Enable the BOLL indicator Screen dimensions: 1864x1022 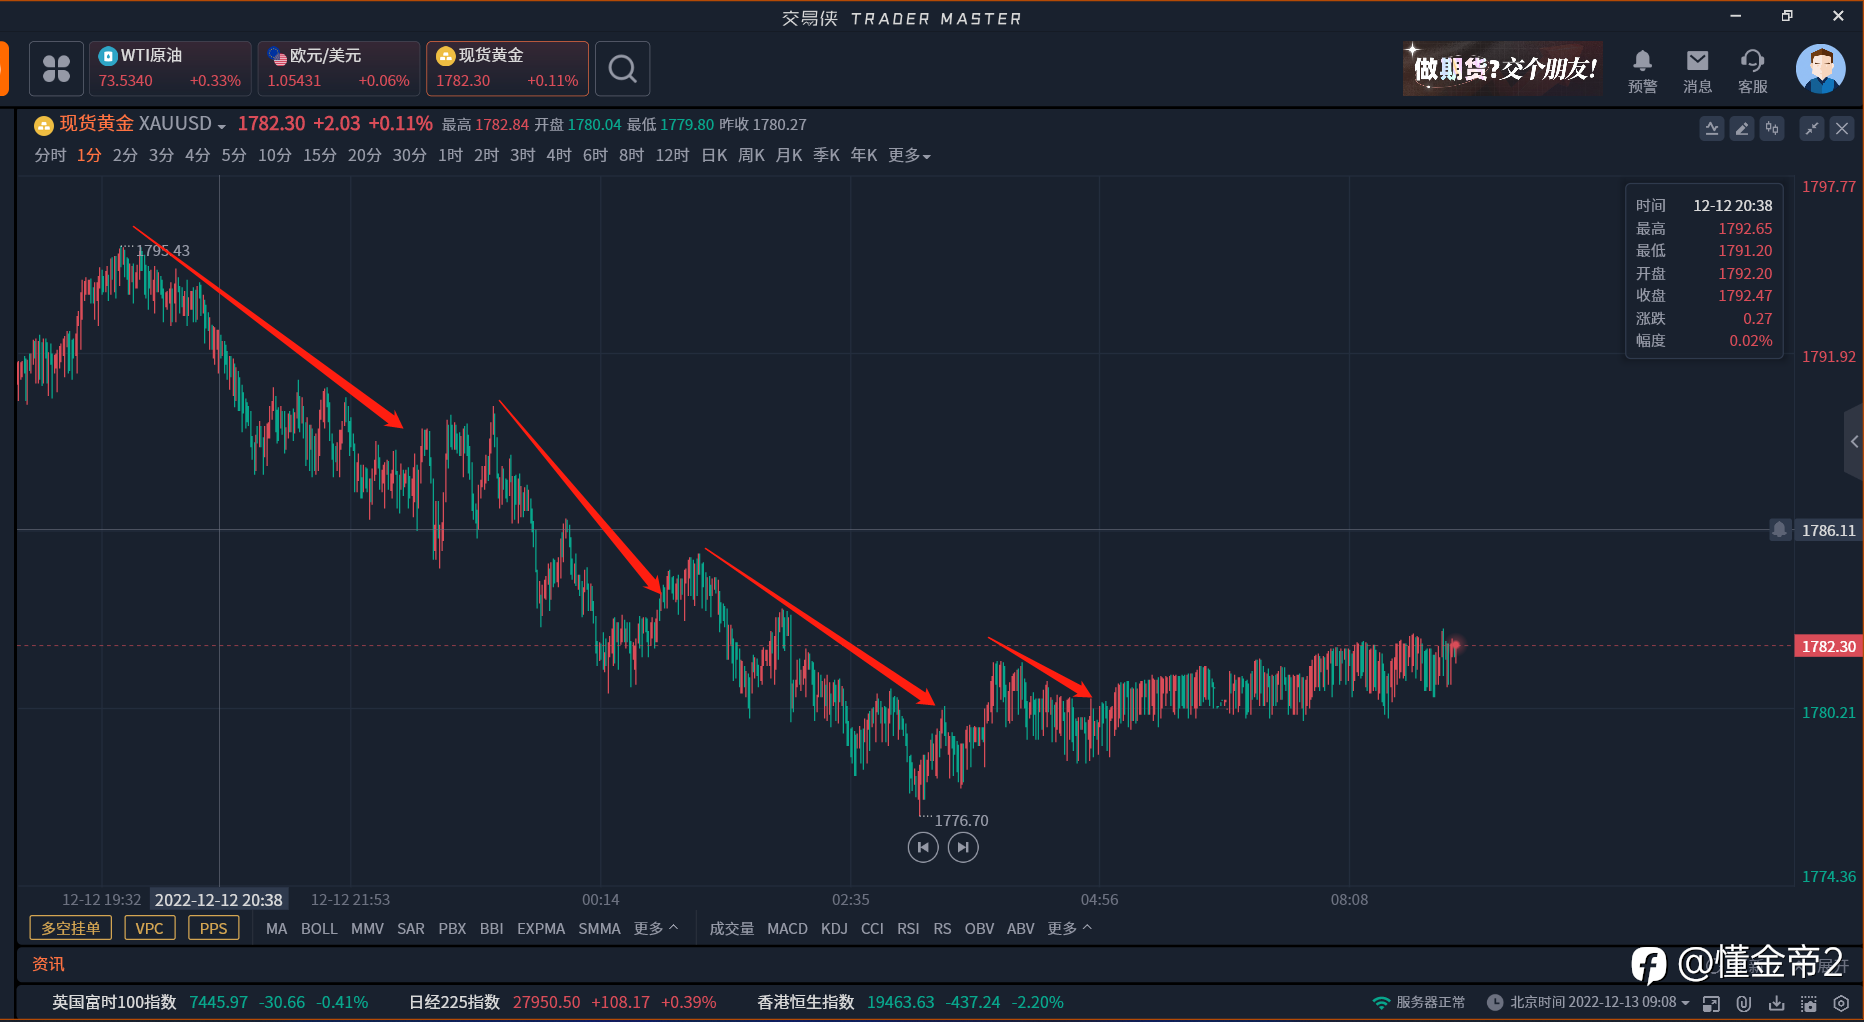(319, 929)
